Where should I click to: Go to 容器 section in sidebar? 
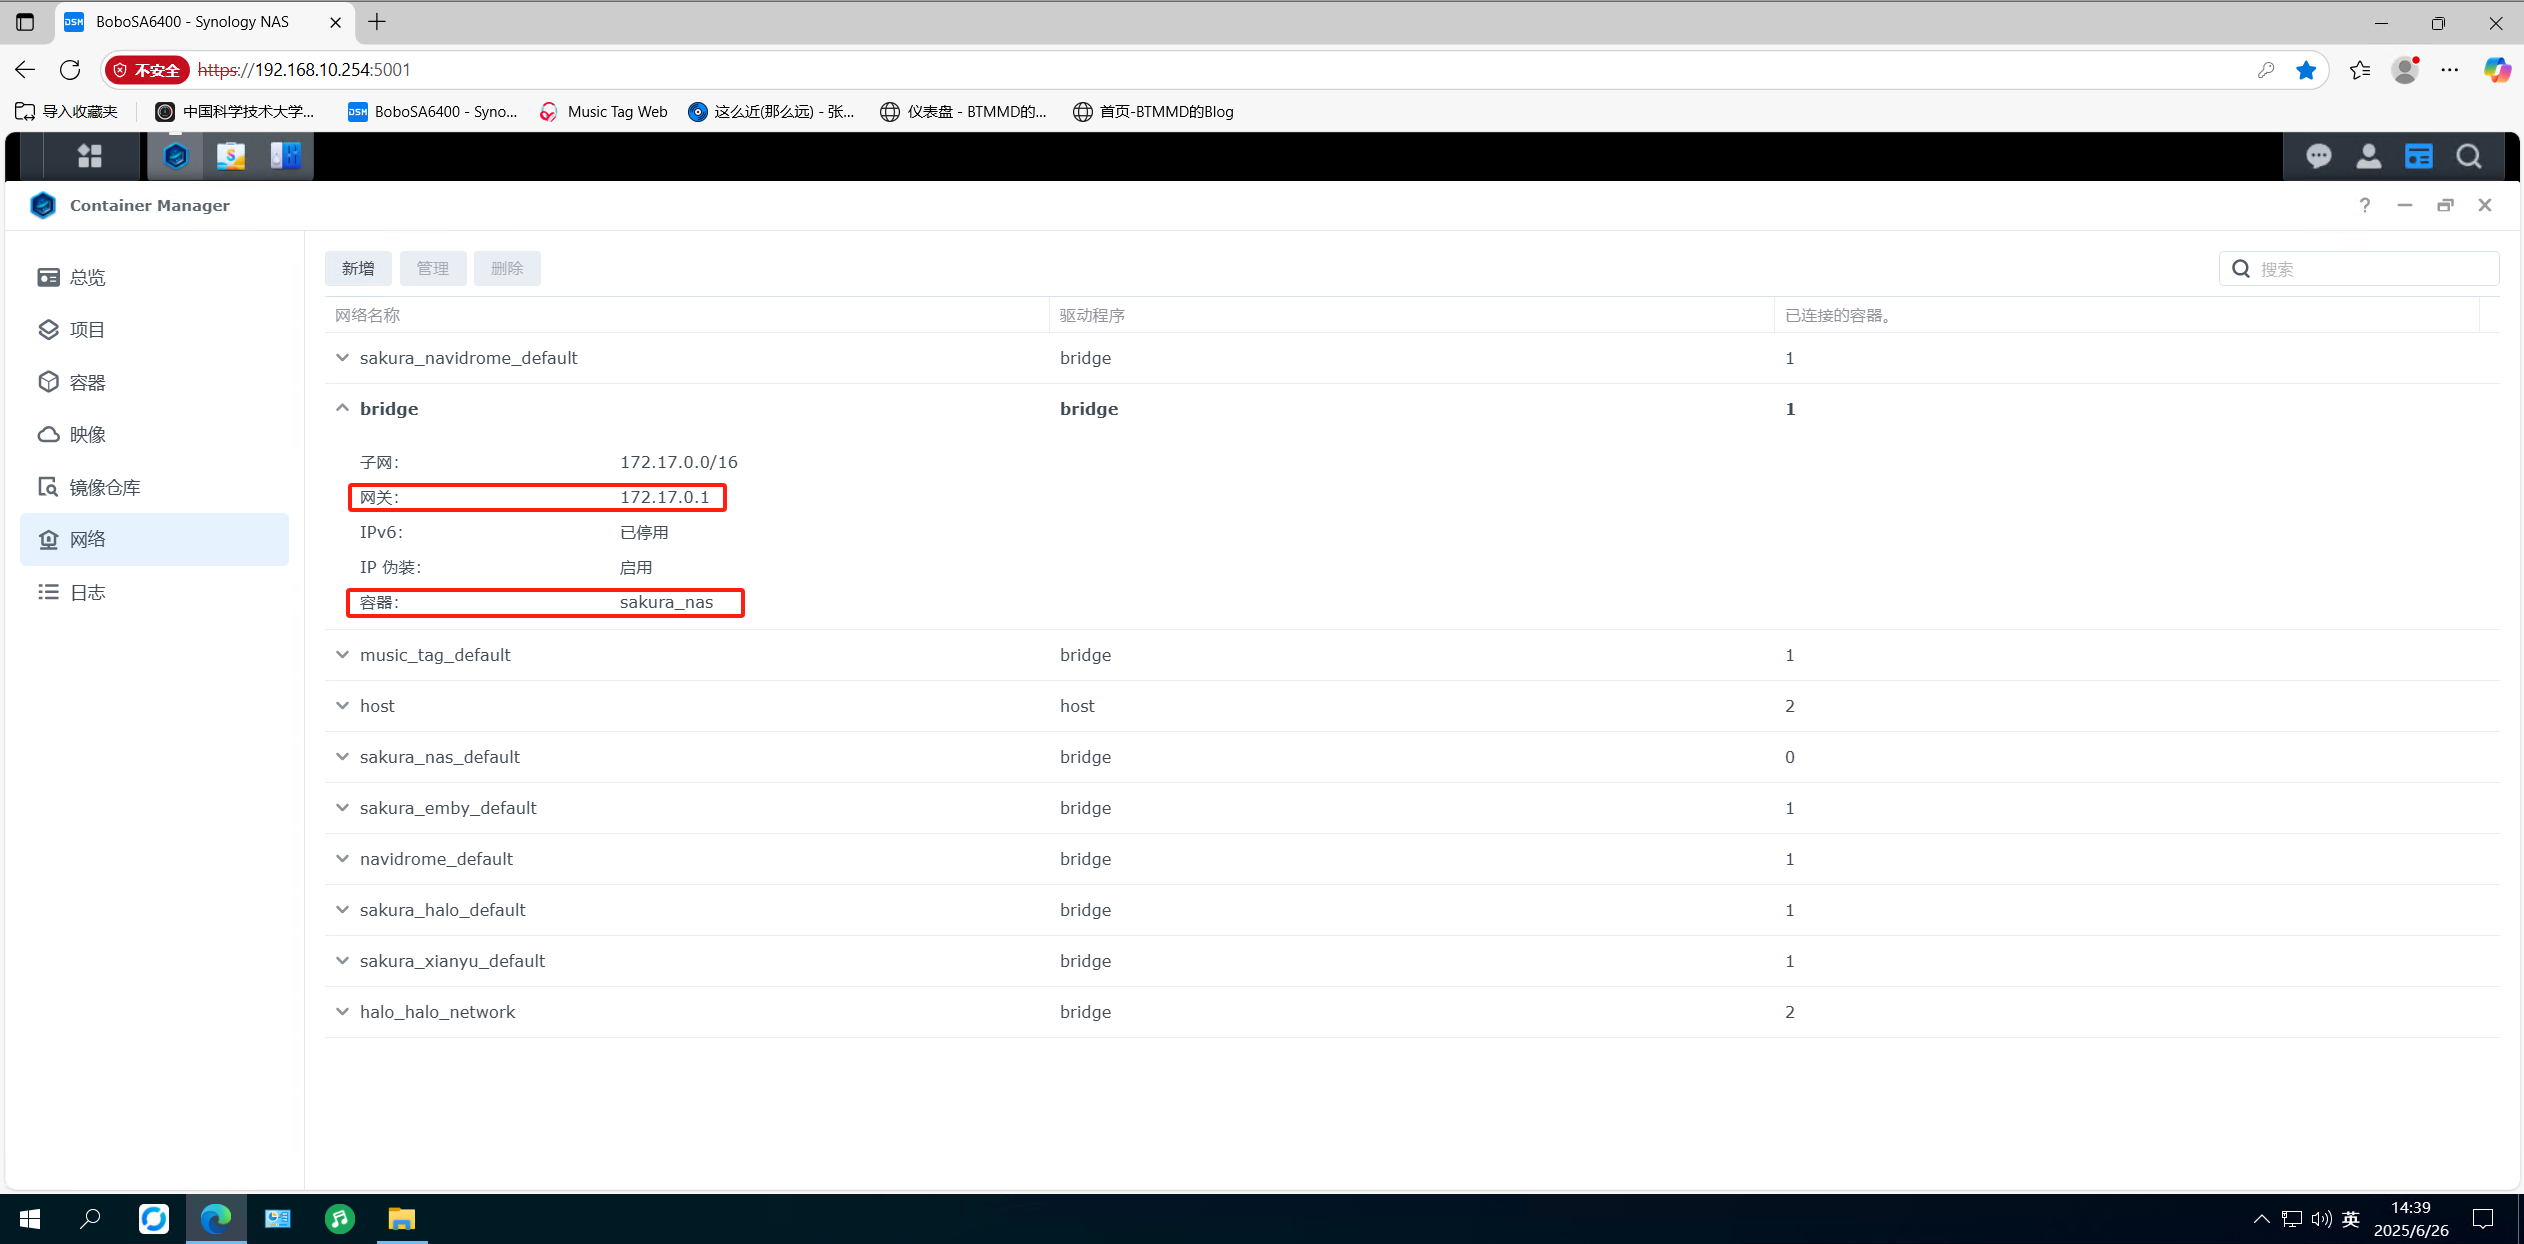[87, 382]
